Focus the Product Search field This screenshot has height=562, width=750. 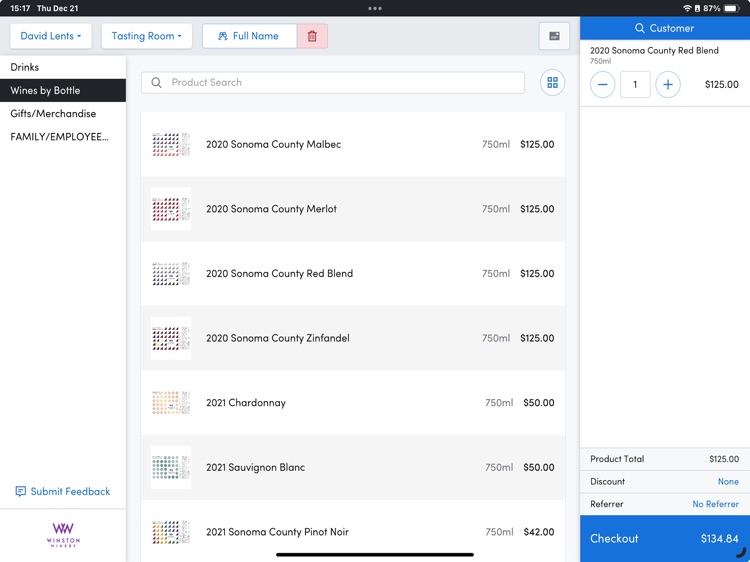[x=333, y=83]
